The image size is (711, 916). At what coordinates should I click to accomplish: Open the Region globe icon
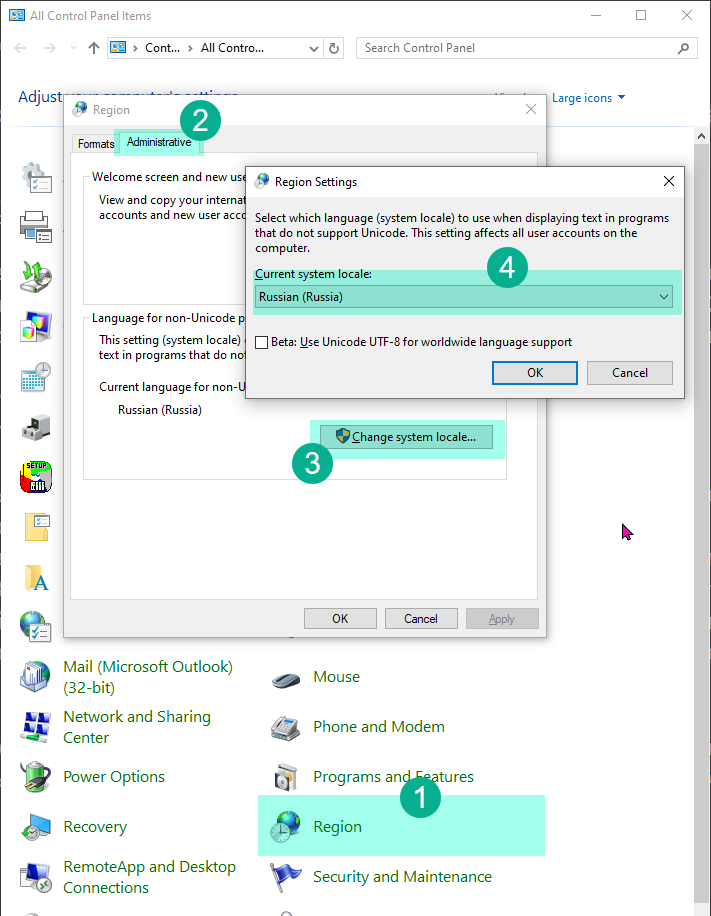point(285,826)
